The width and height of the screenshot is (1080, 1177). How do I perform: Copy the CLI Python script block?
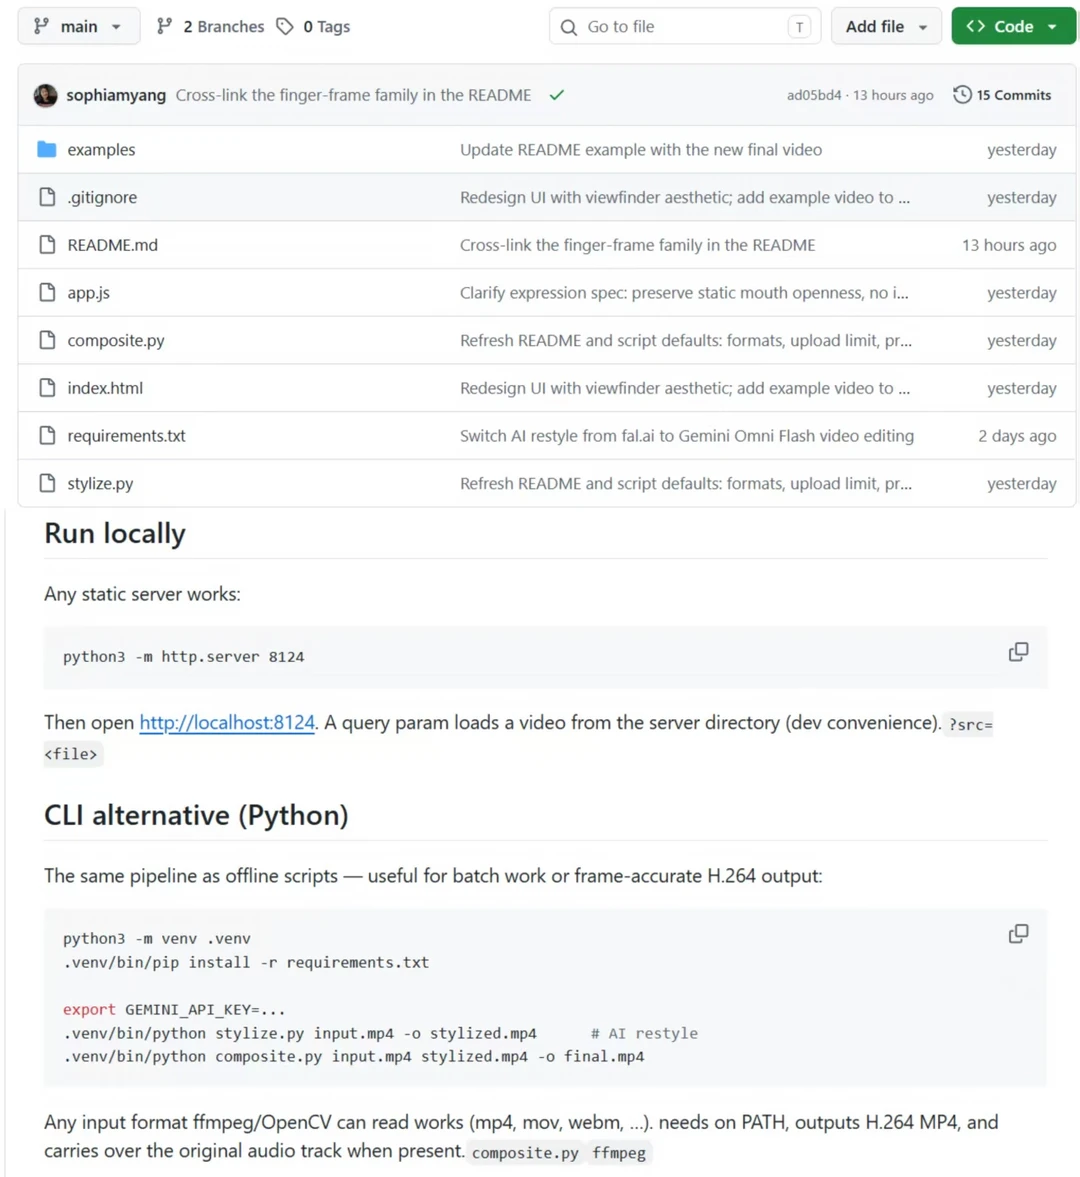(1018, 934)
